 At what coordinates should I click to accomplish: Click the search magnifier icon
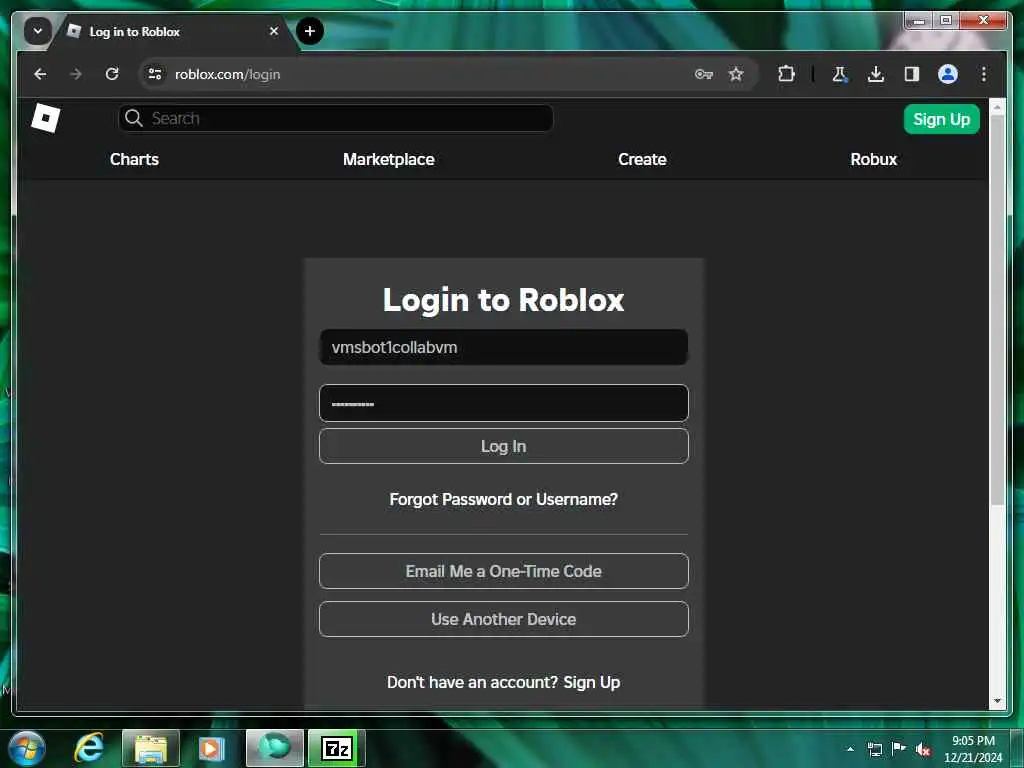133,118
